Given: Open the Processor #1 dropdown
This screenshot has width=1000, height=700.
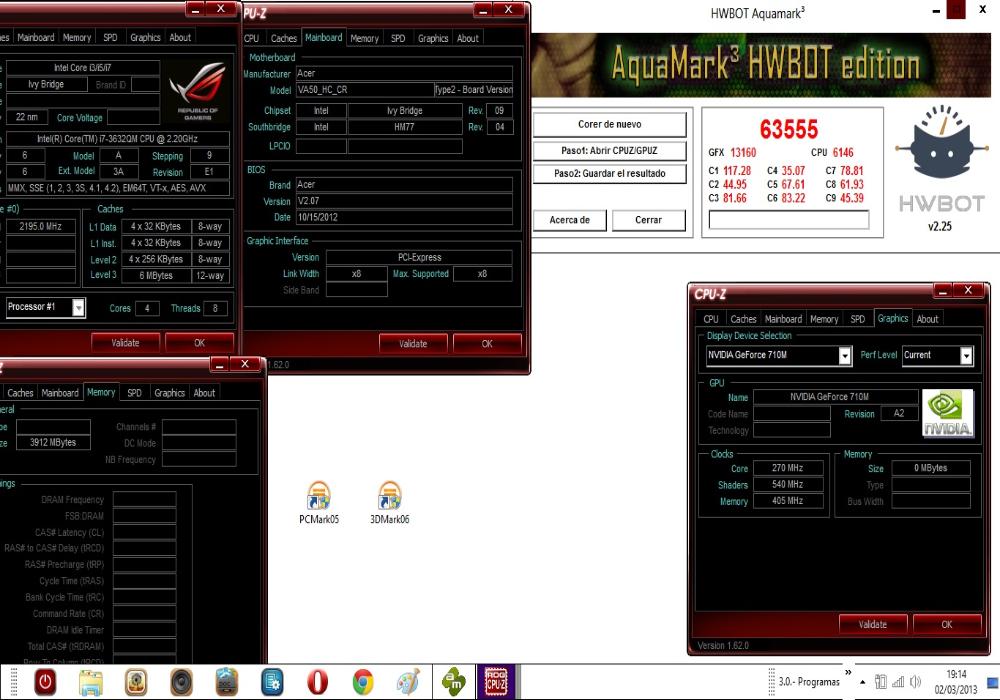Looking at the screenshot, I should 78,307.
